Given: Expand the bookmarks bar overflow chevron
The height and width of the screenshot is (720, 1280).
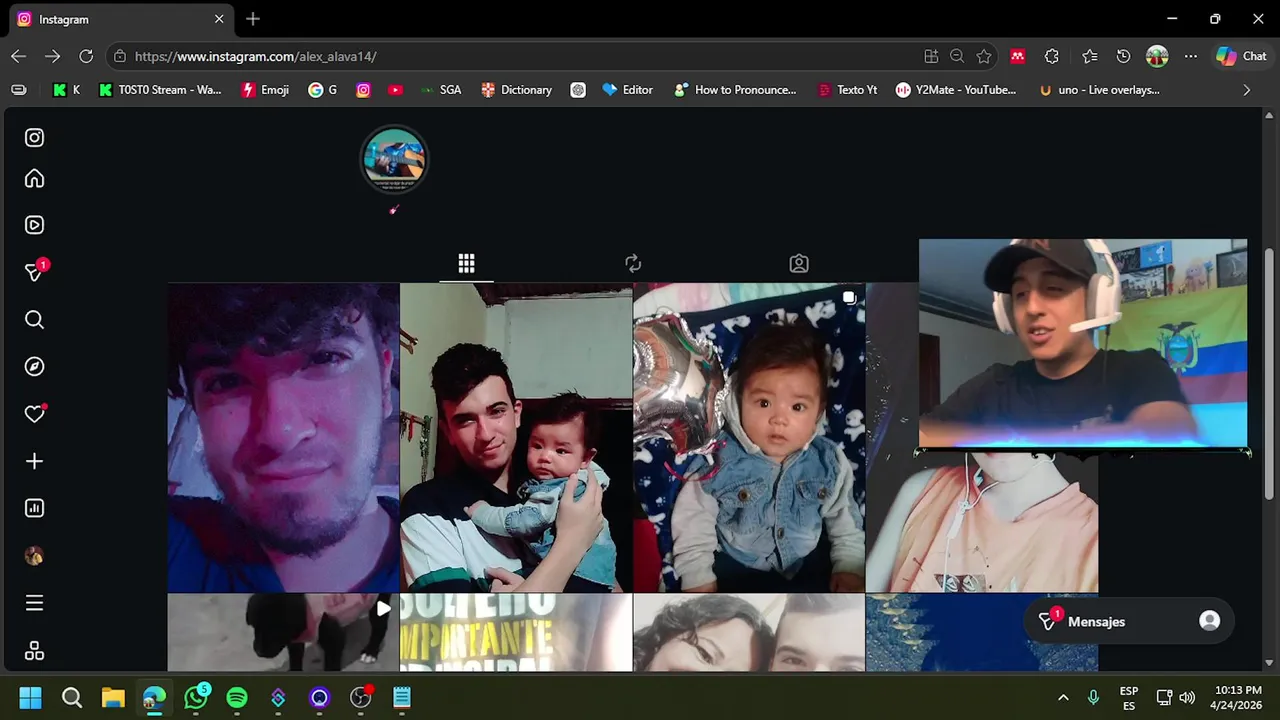Looking at the screenshot, I should tap(1246, 90).
